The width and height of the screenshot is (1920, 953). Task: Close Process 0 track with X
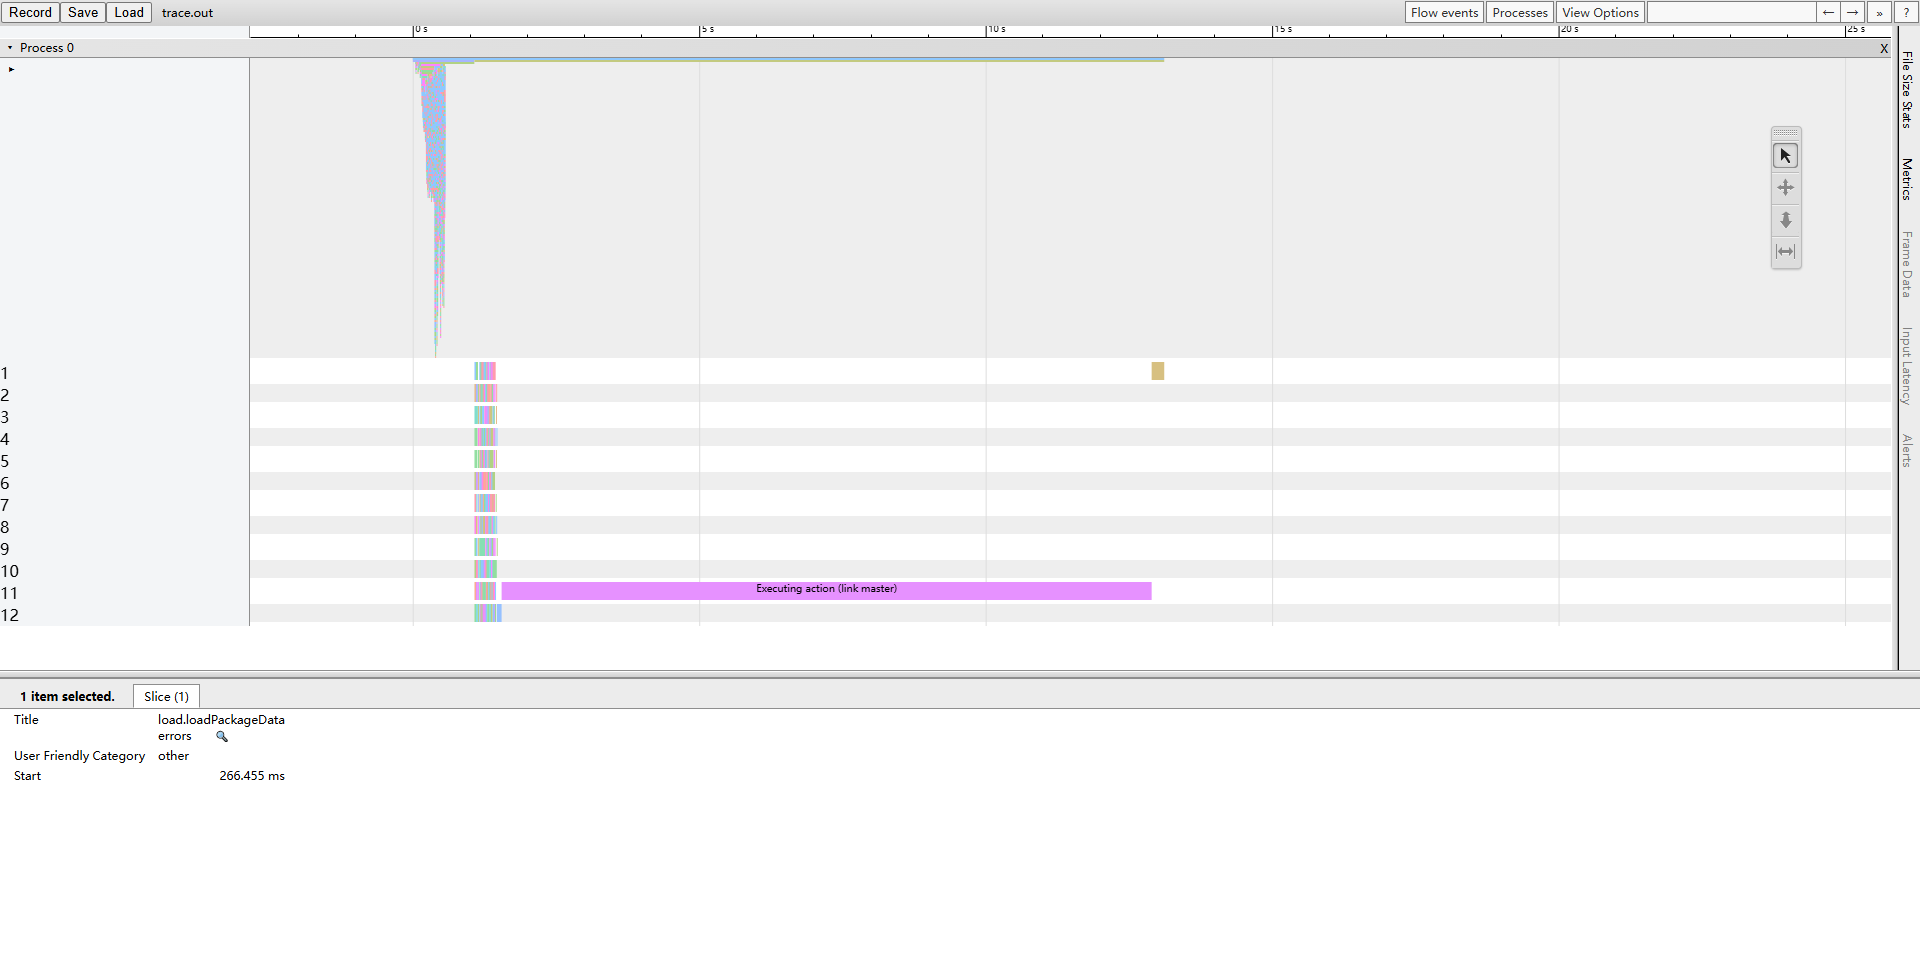[x=1884, y=48]
